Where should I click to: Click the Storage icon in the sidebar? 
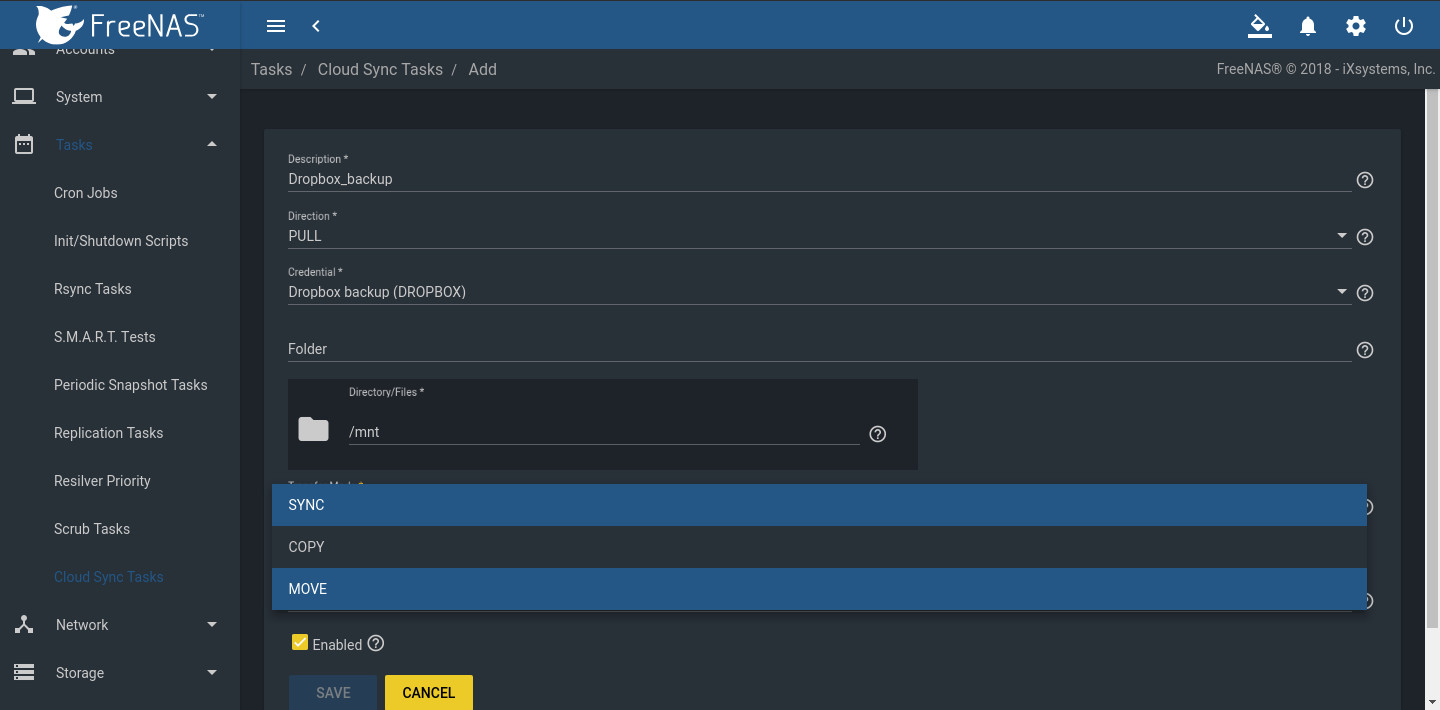click(24, 673)
